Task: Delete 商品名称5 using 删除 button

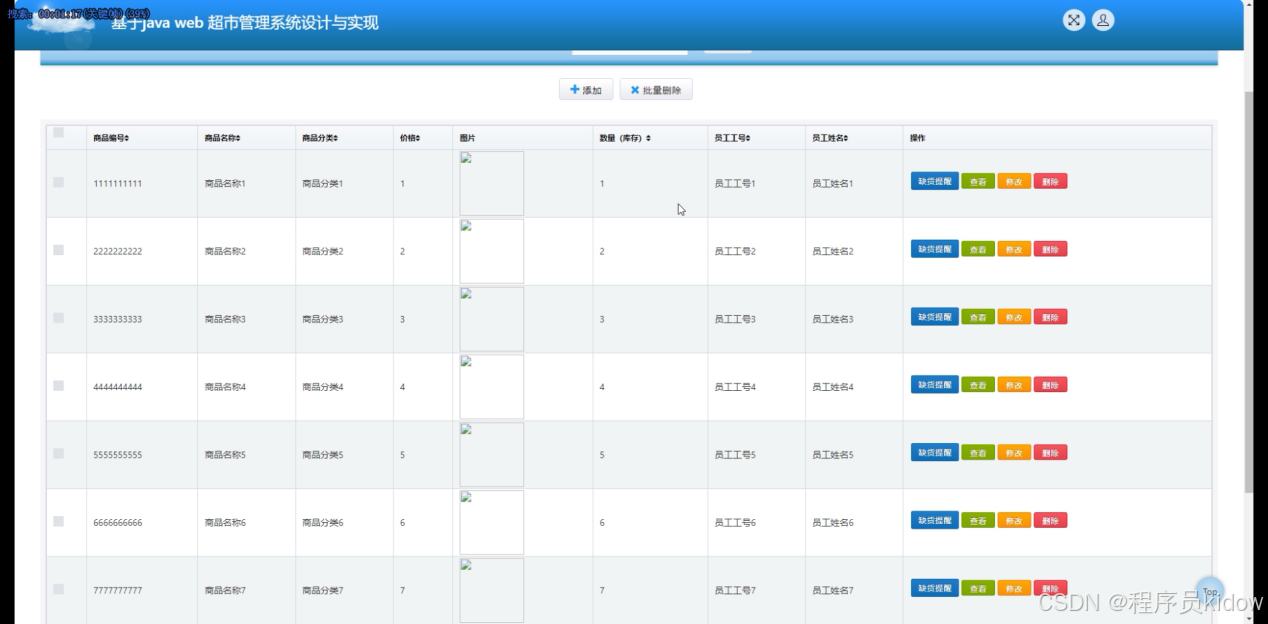Action: coord(1050,452)
